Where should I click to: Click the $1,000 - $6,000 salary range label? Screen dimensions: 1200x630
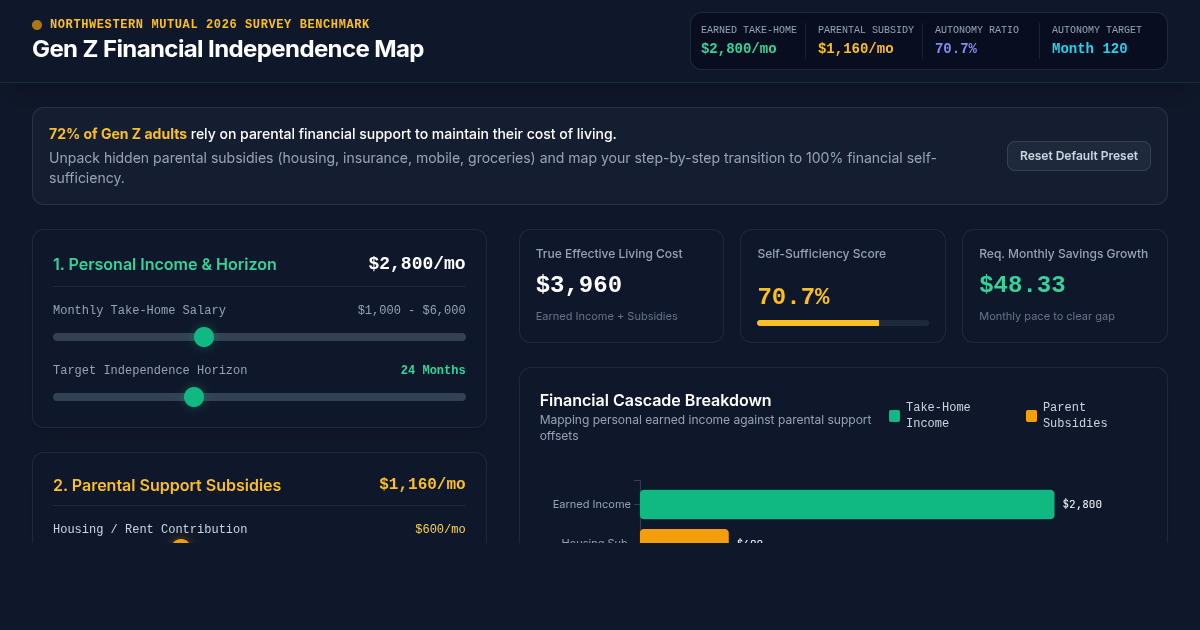(412, 311)
